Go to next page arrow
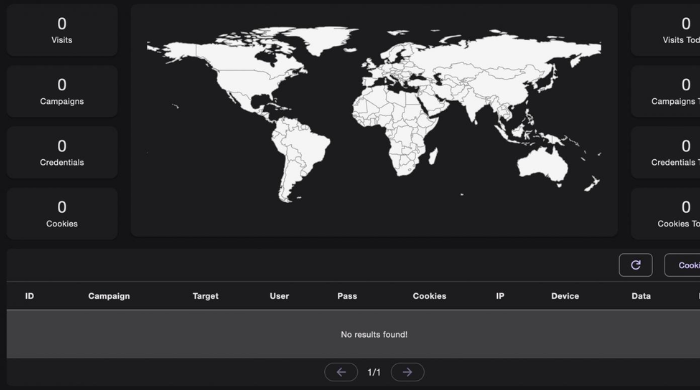 click(407, 372)
